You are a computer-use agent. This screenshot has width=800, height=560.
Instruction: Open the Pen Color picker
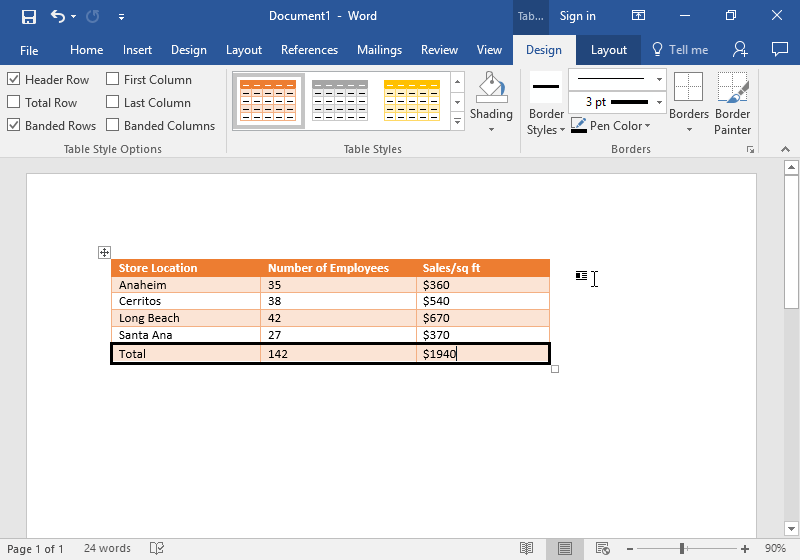(x=610, y=125)
